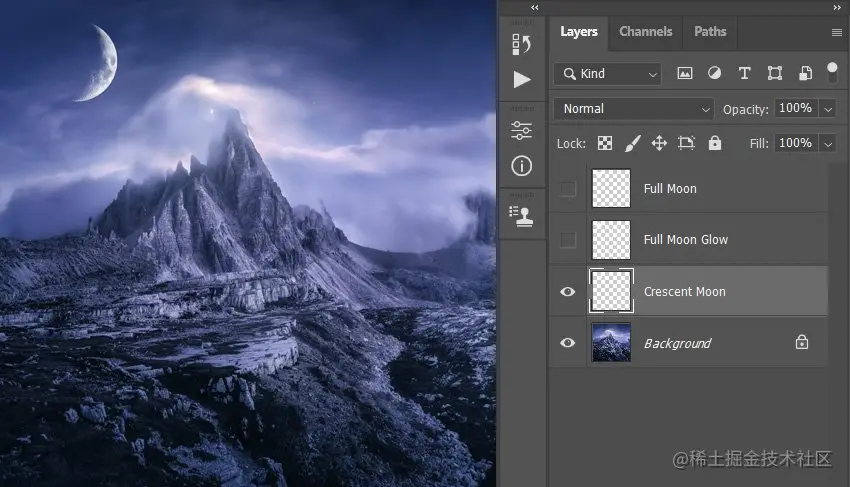Image resolution: width=850 pixels, height=487 pixels.
Task: Select the Full Moon layer name
Action: [x=670, y=189]
